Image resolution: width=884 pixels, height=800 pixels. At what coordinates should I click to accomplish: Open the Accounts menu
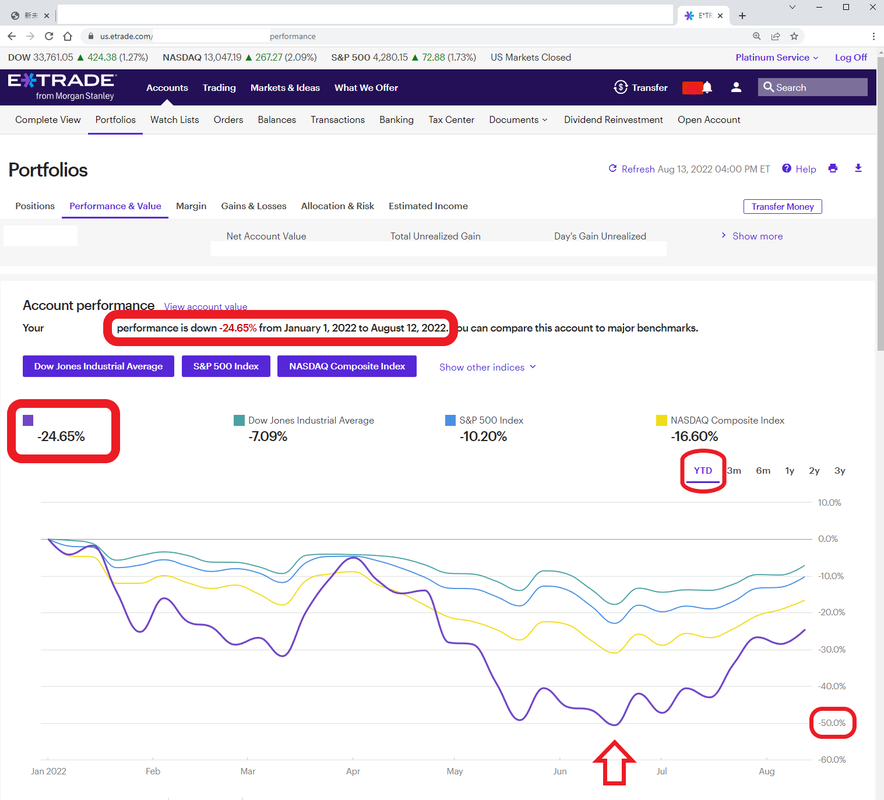pos(167,88)
